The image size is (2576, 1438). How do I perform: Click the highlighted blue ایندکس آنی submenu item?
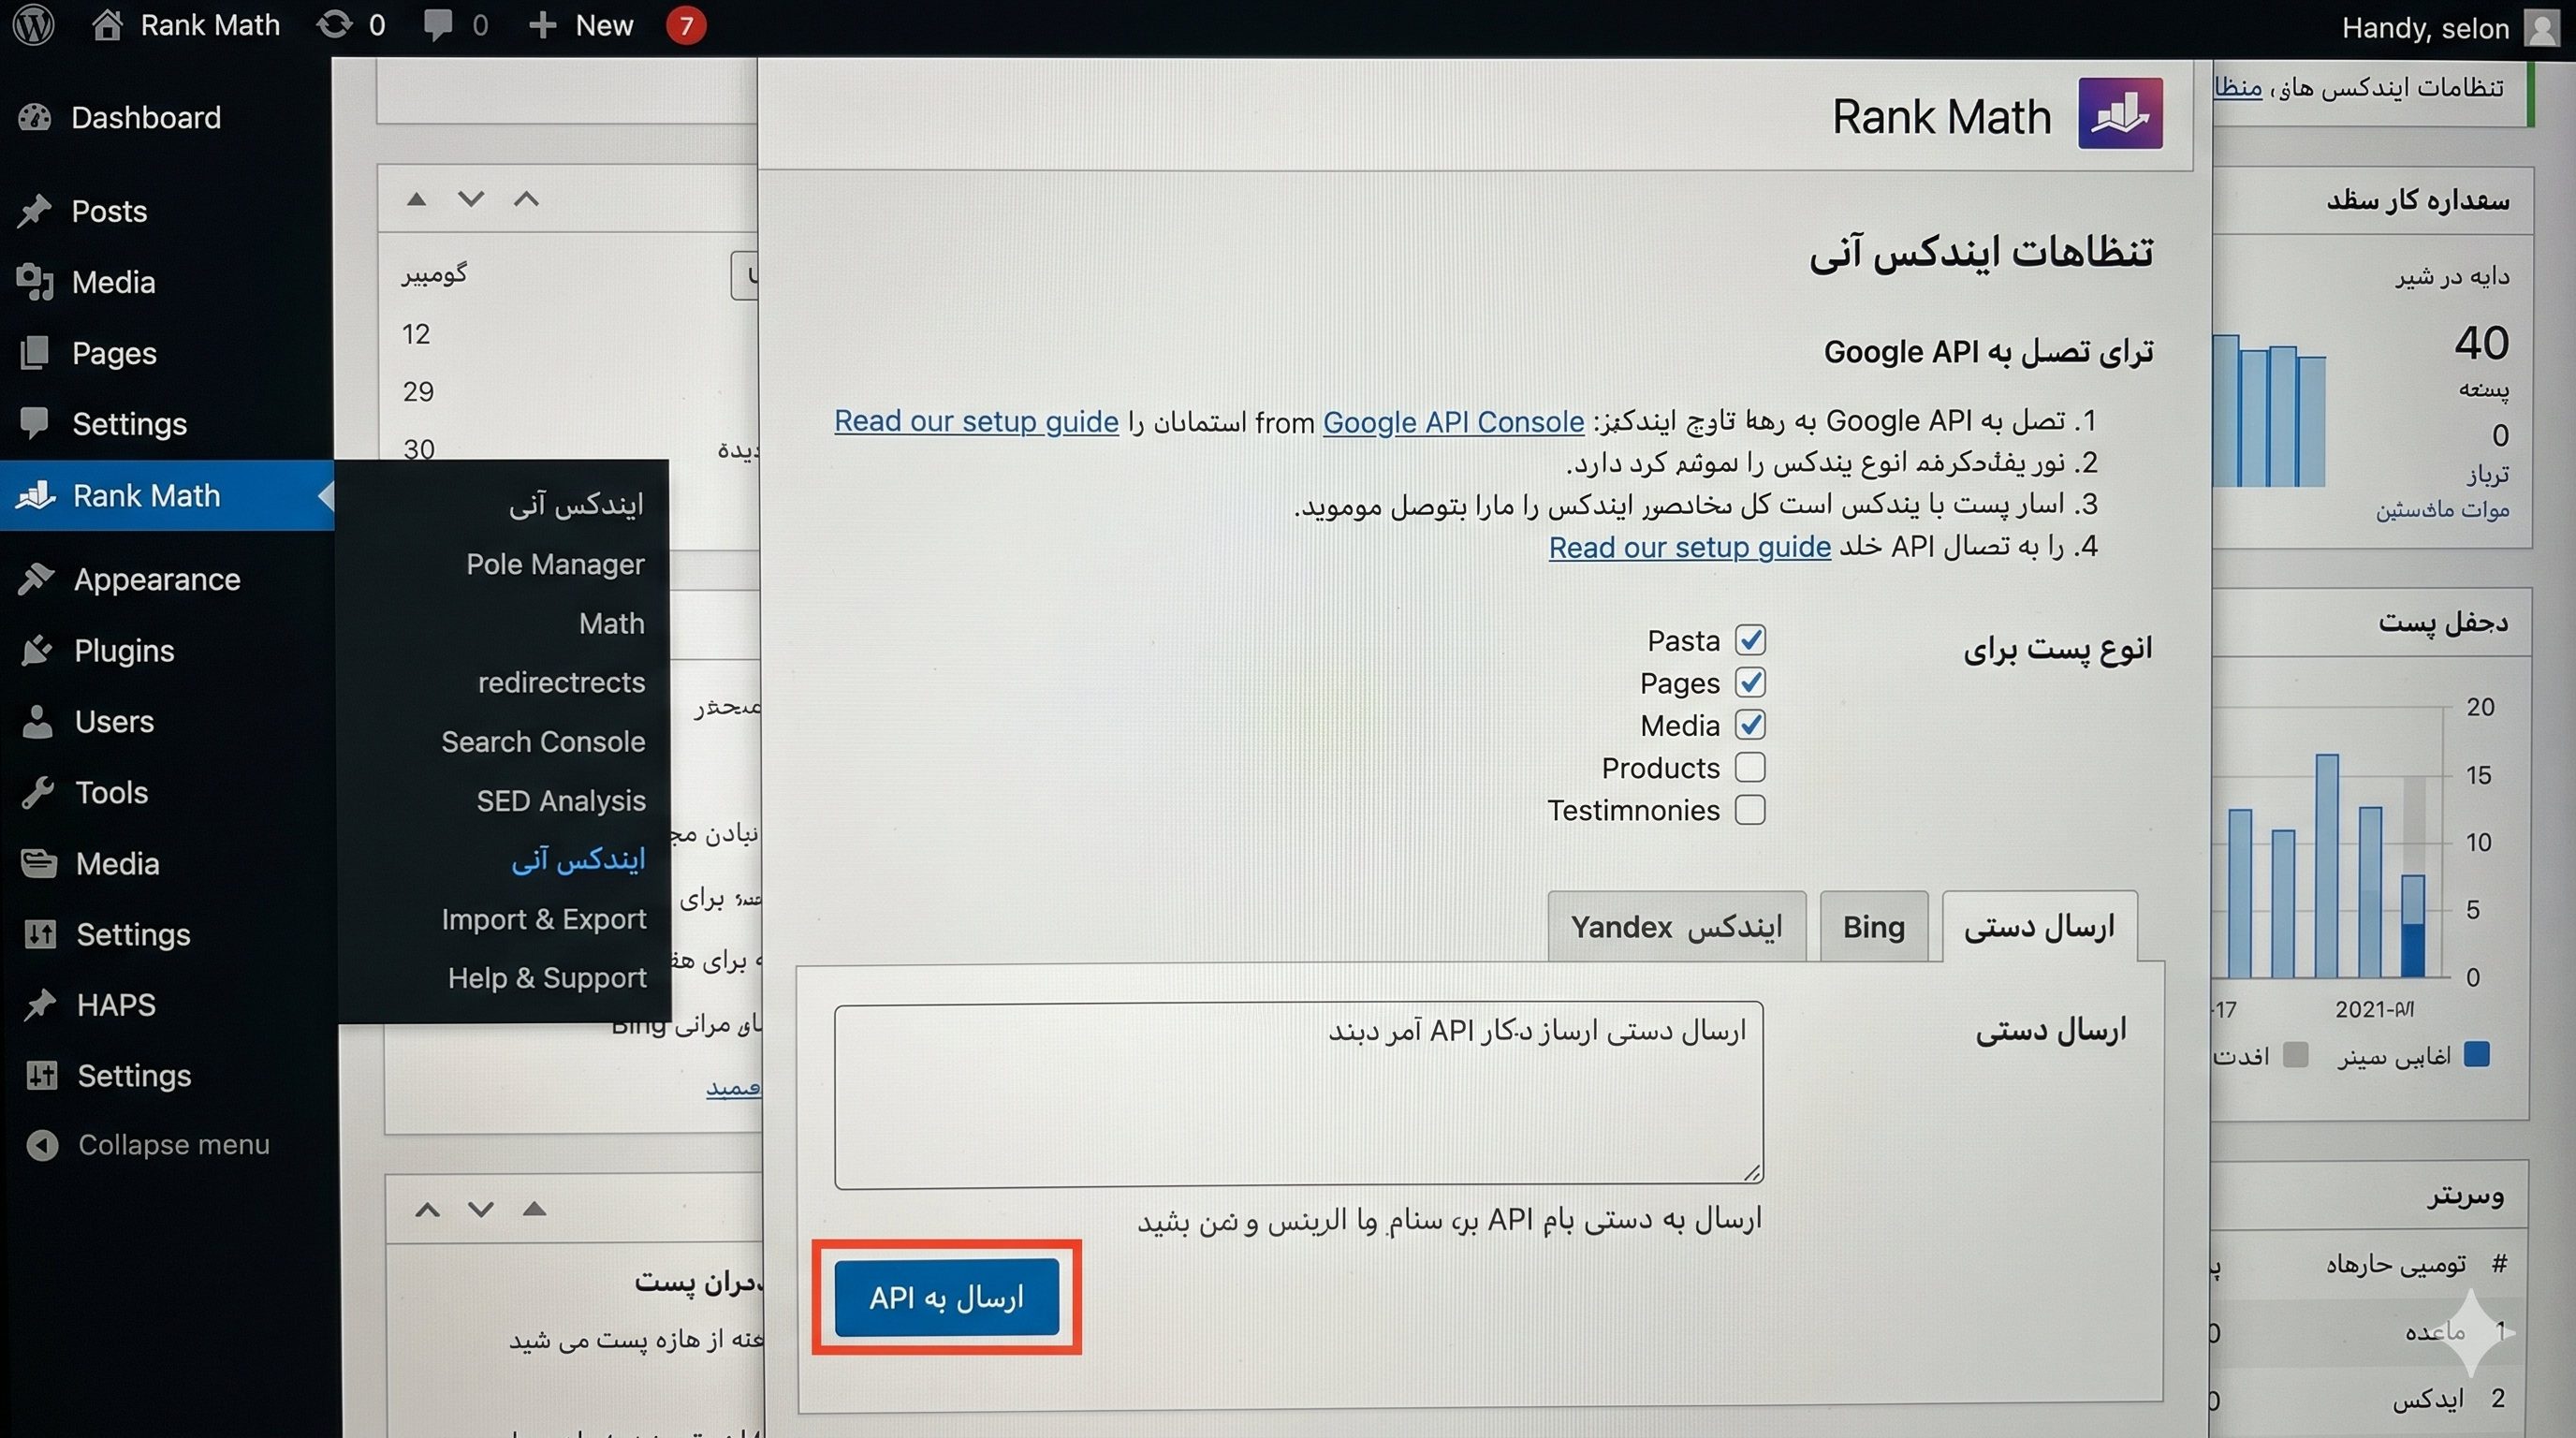click(578, 860)
